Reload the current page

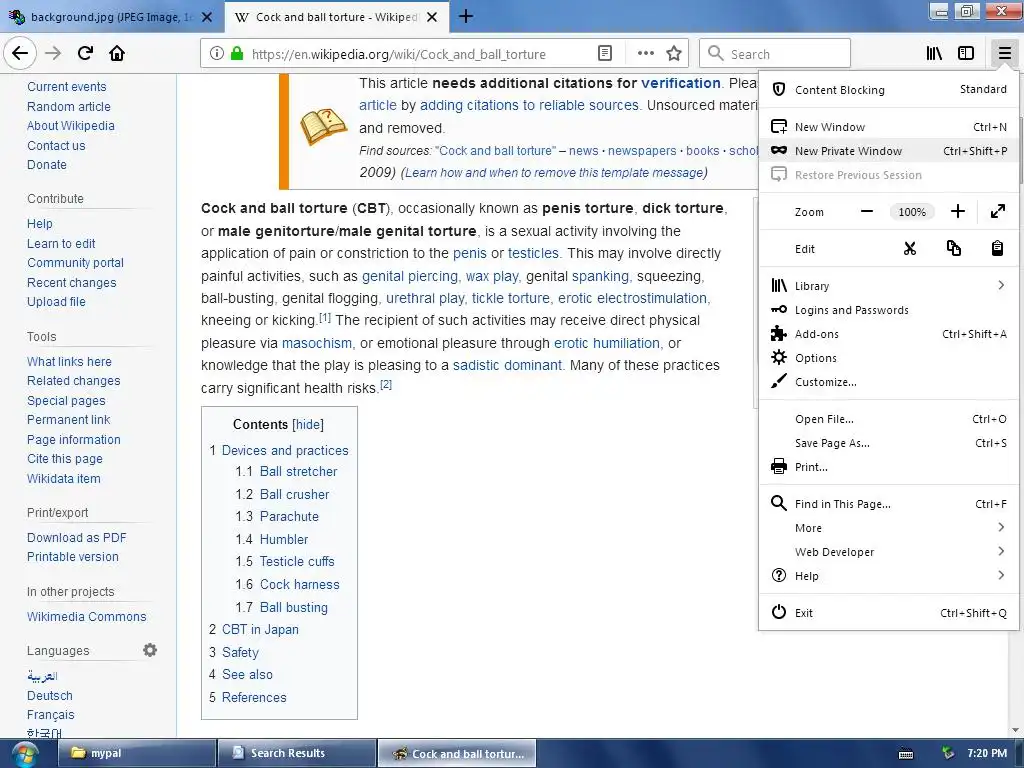[85, 53]
